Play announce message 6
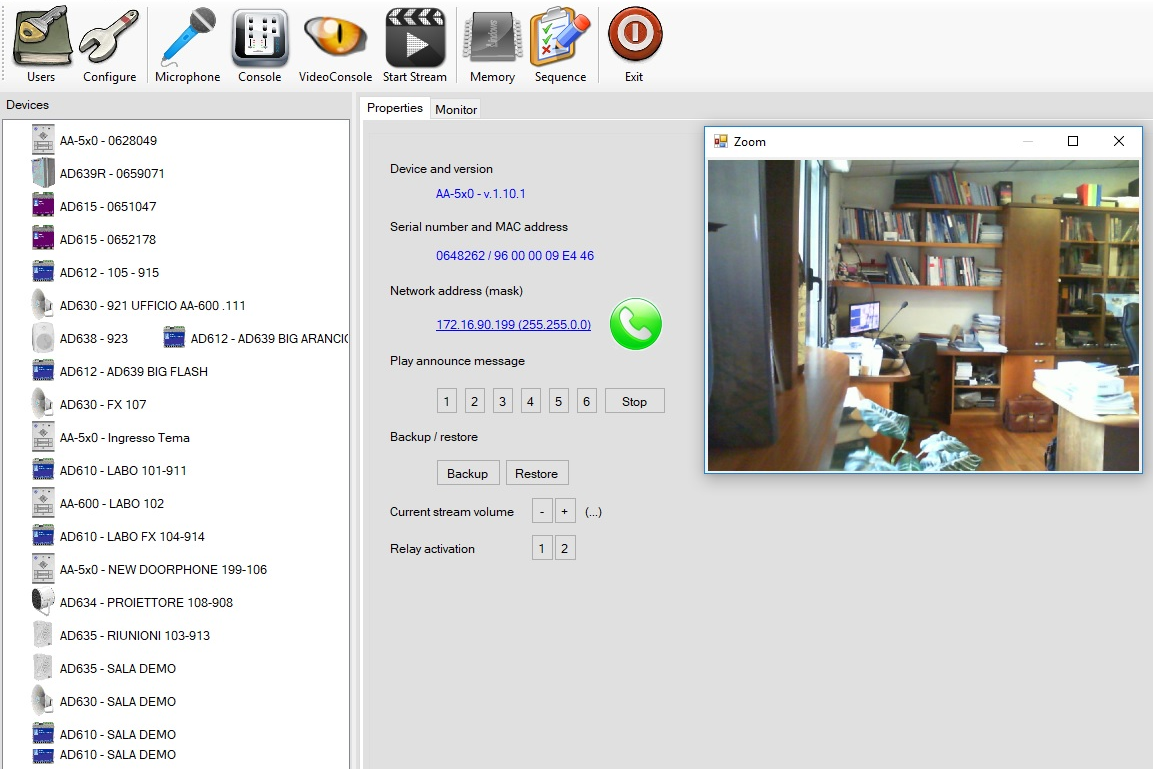 coord(587,401)
